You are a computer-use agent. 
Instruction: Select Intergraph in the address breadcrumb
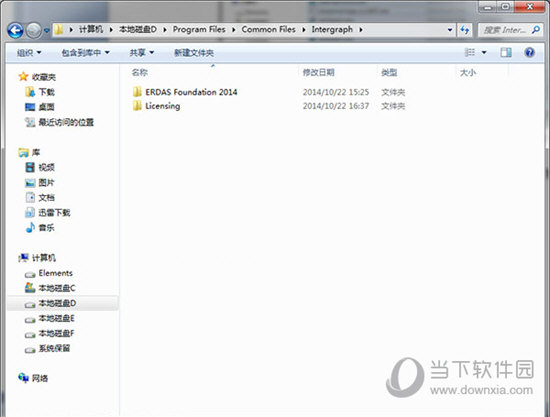(x=332, y=29)
